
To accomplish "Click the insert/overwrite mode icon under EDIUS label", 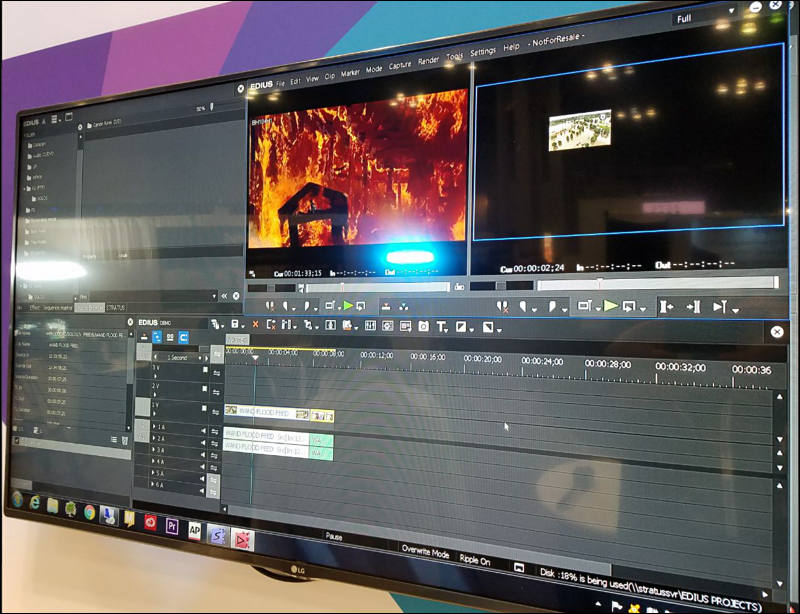I will 144,336.
